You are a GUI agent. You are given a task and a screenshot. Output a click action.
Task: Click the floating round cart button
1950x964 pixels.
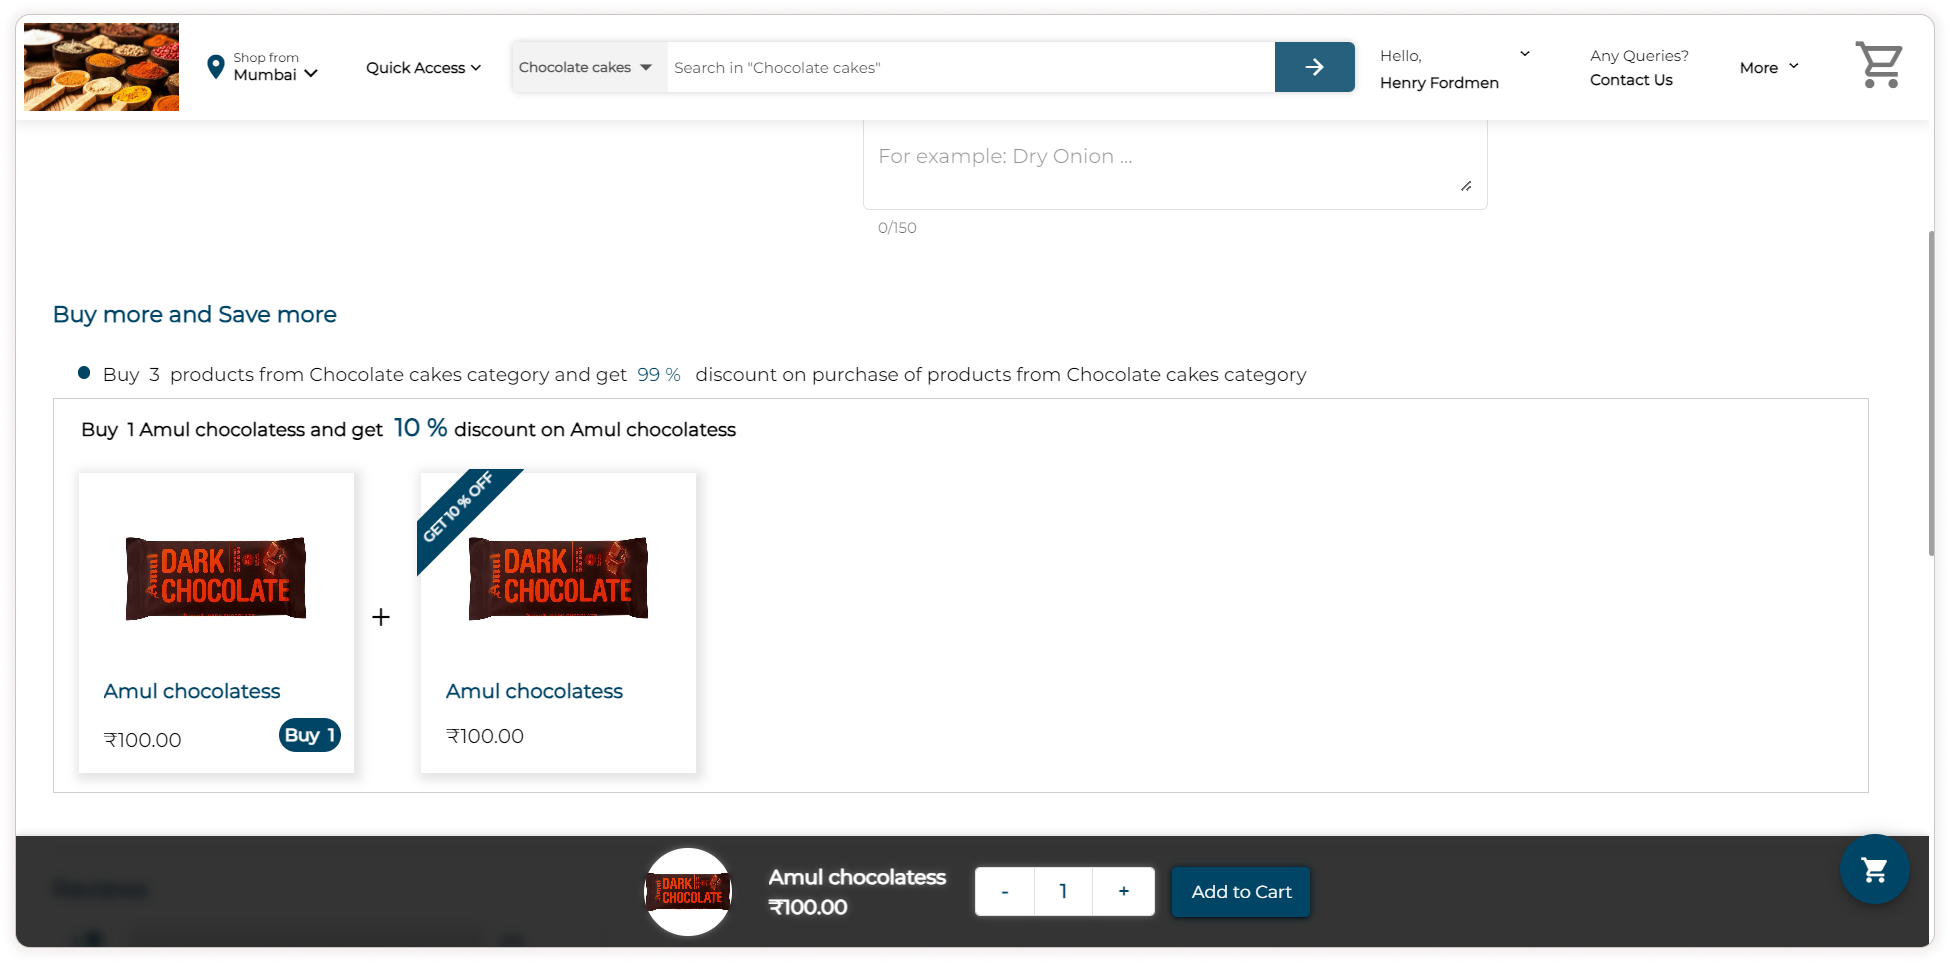tap(1874, 870)
